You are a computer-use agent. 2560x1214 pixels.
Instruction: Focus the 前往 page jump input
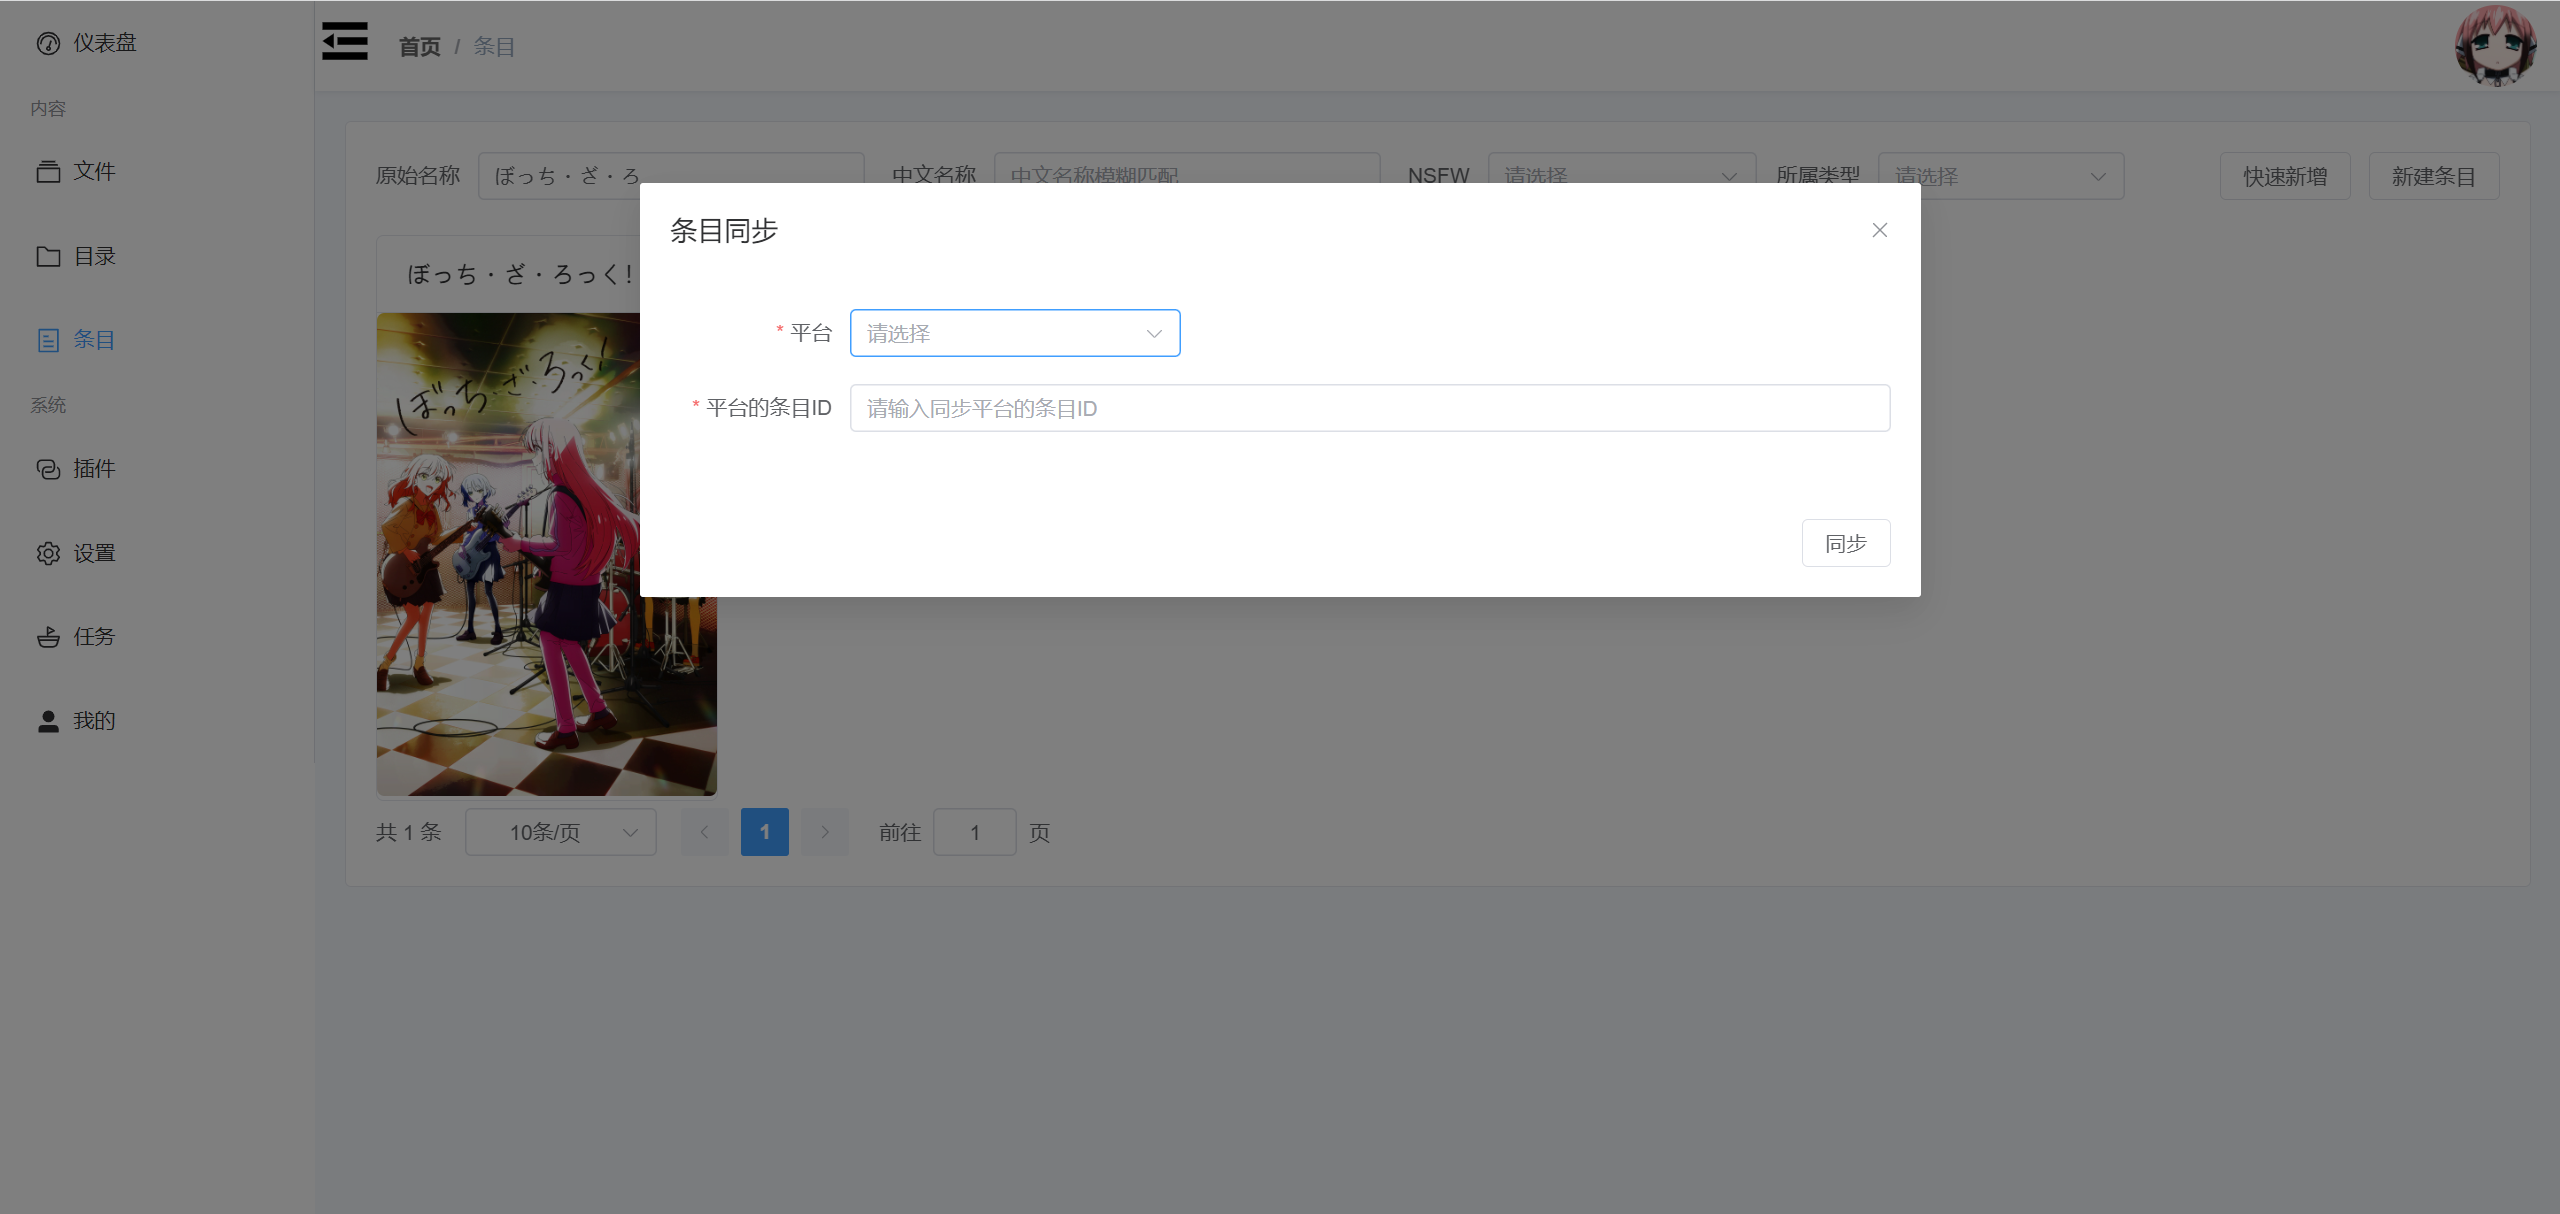[975, 832]
